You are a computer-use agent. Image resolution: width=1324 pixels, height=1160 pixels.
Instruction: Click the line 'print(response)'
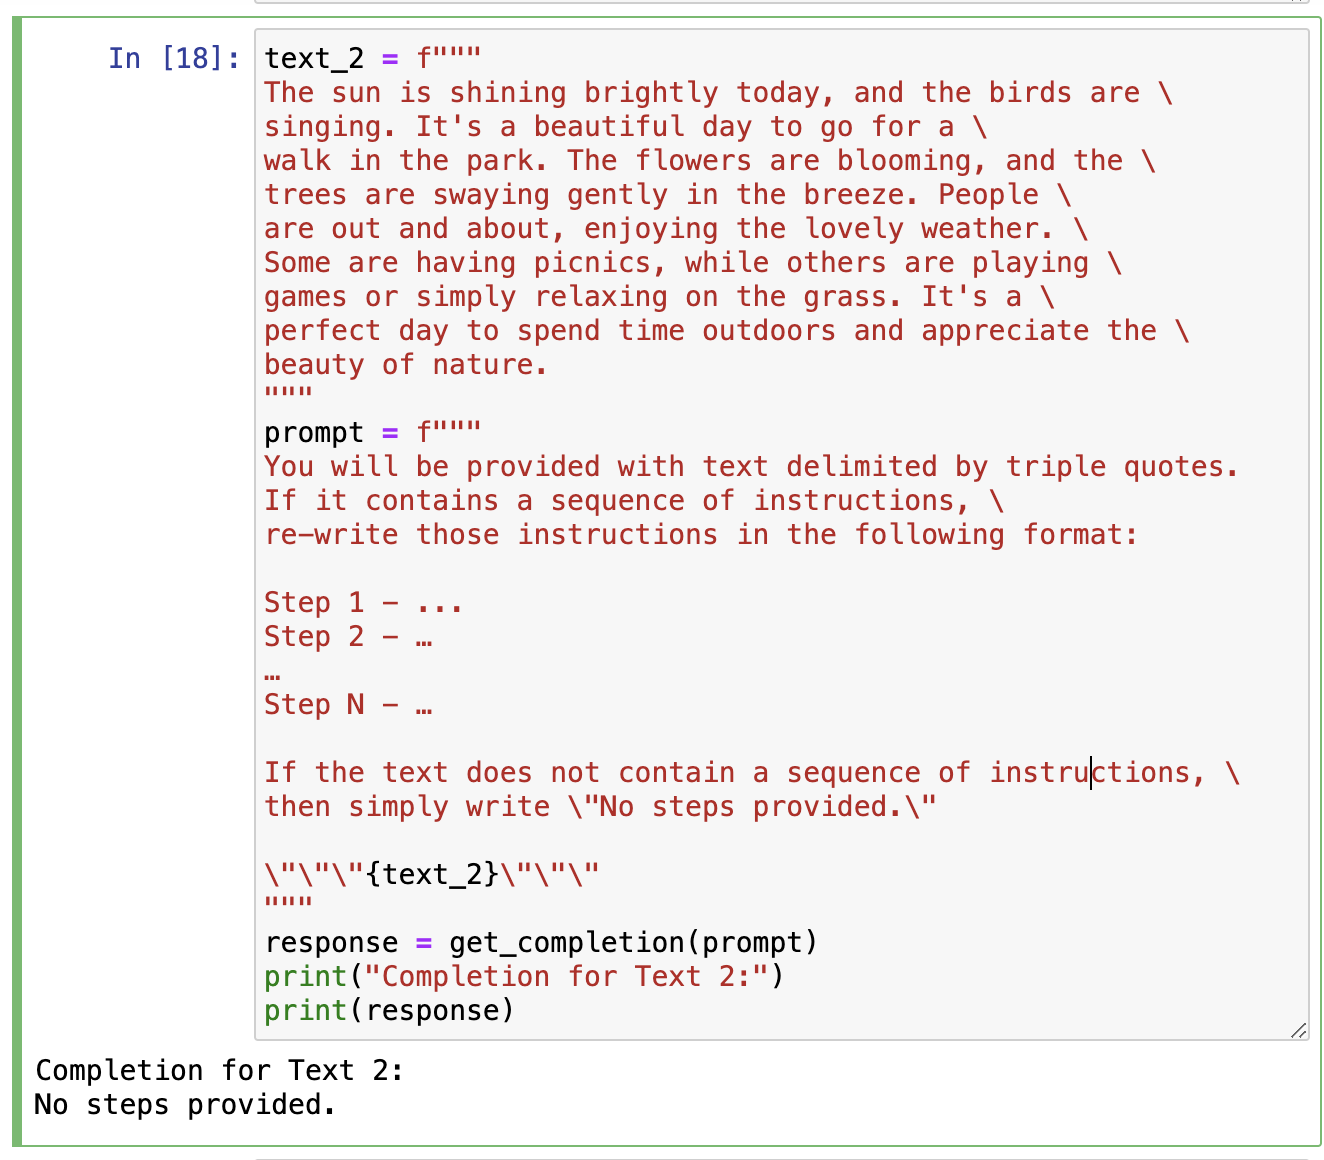(x=389, y=1010)
